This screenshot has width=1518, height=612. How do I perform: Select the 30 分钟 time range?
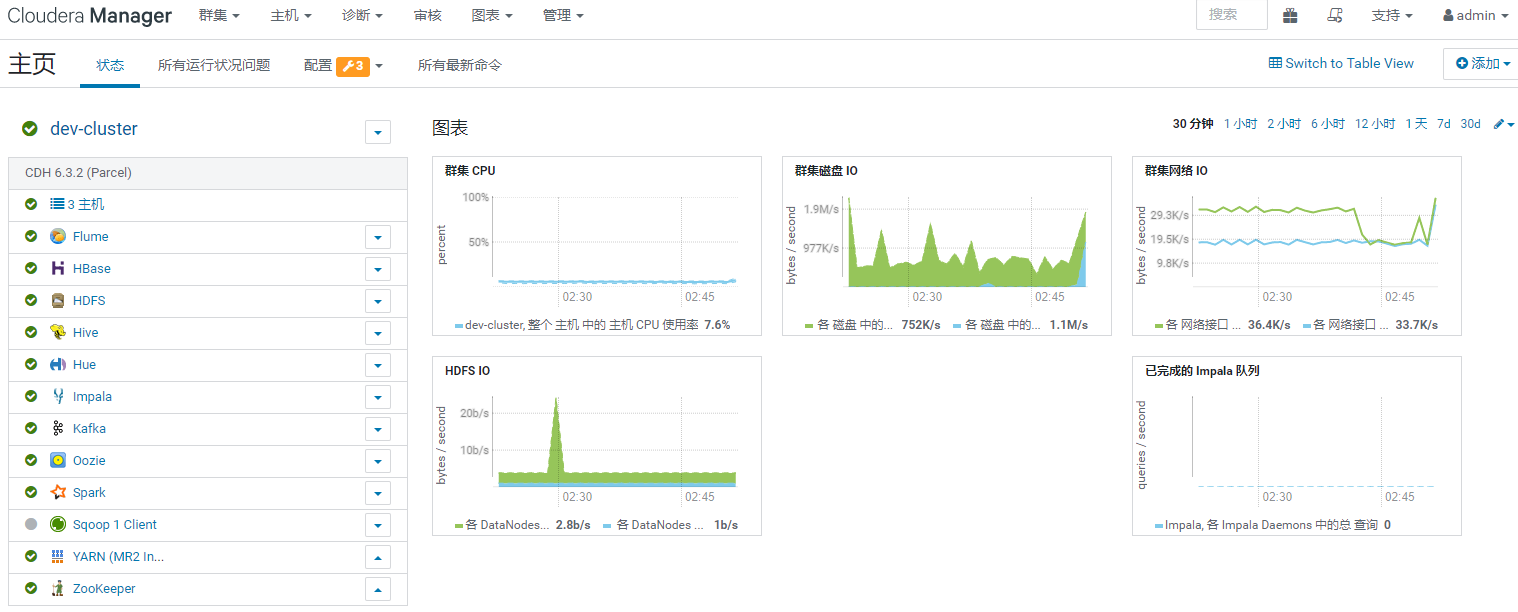click(x=1193, y=124)
